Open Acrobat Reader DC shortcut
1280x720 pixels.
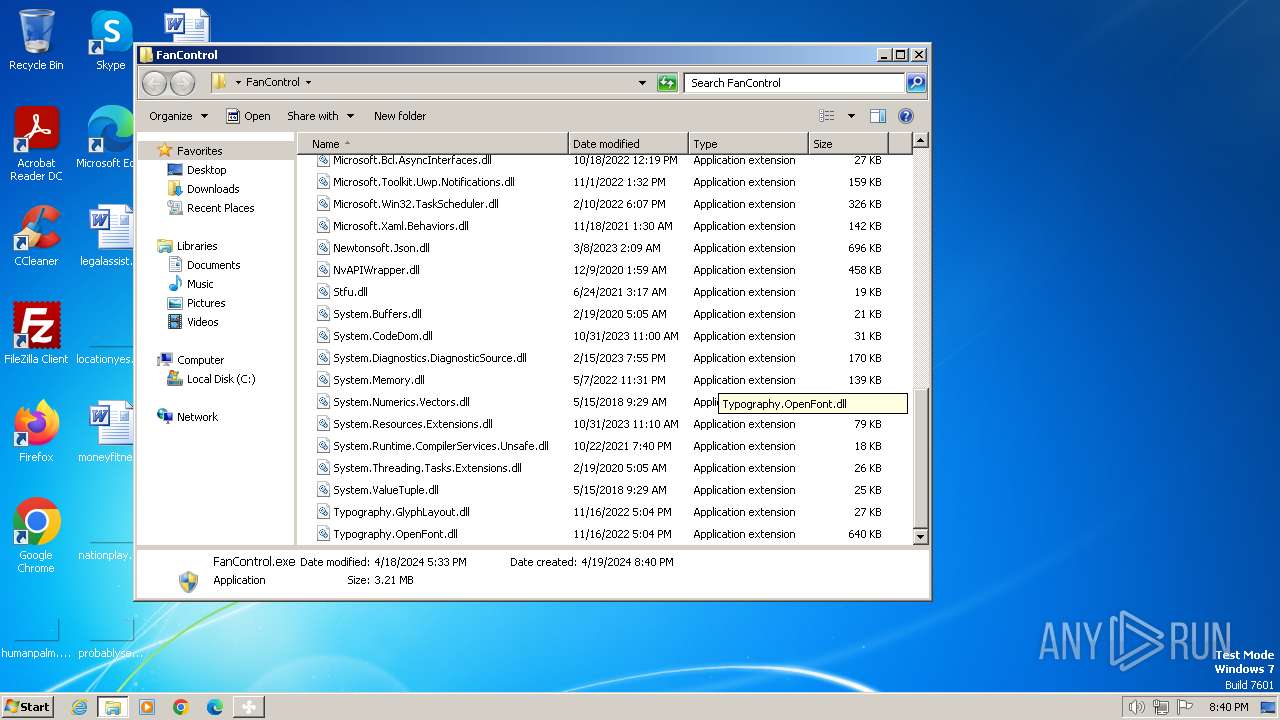[36, 144]
